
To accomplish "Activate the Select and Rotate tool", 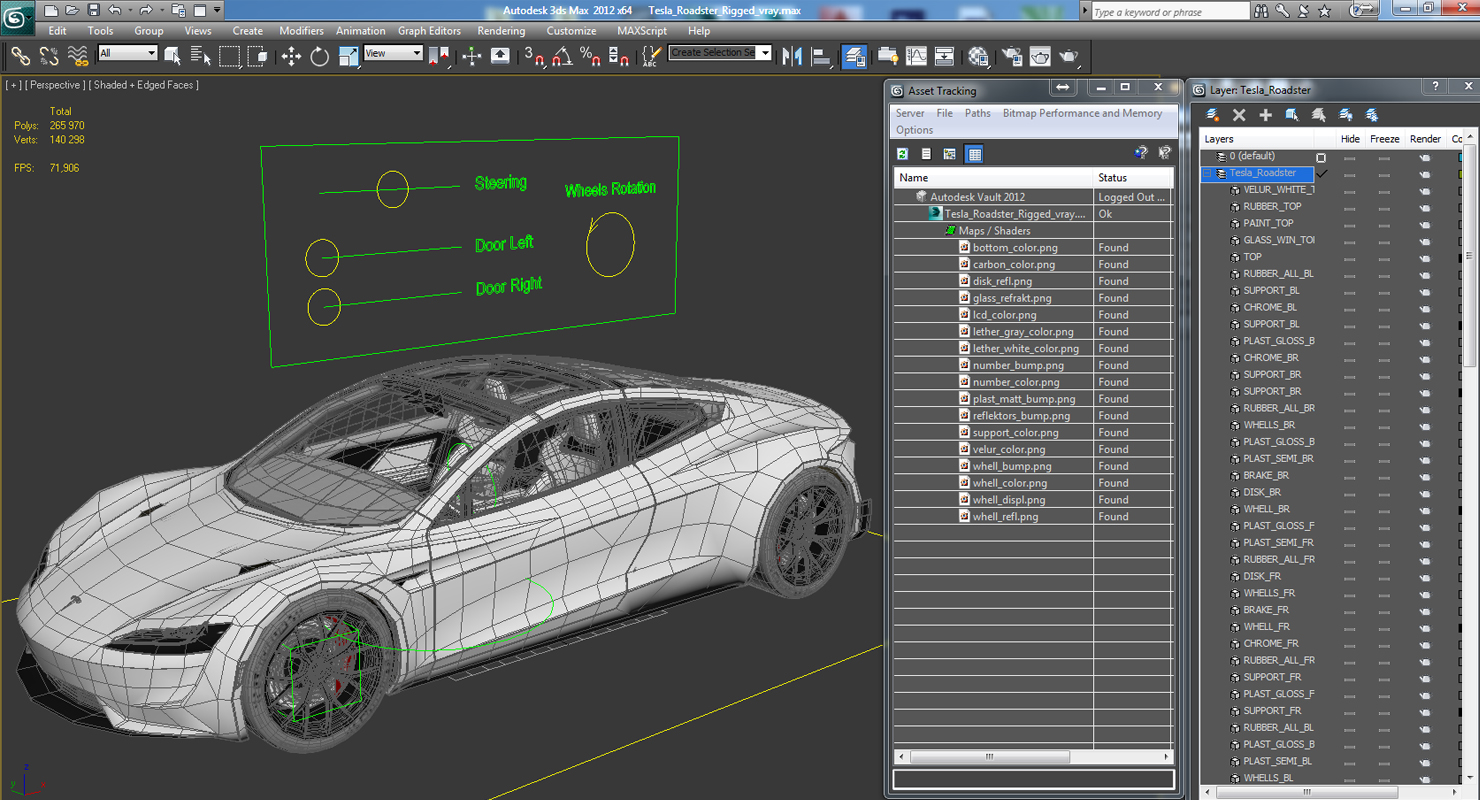I will 319,56.
